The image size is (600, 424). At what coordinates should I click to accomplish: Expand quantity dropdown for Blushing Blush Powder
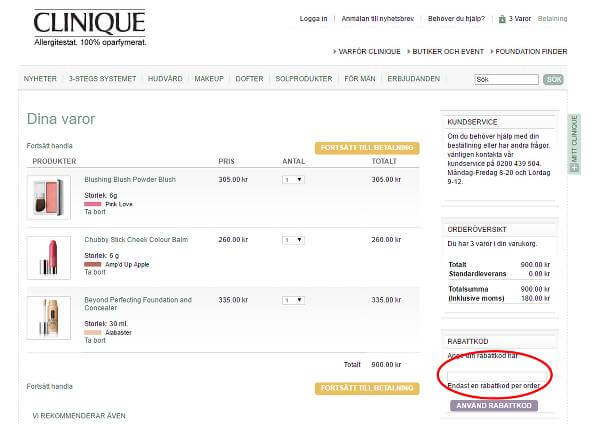(x=293, y=180)
